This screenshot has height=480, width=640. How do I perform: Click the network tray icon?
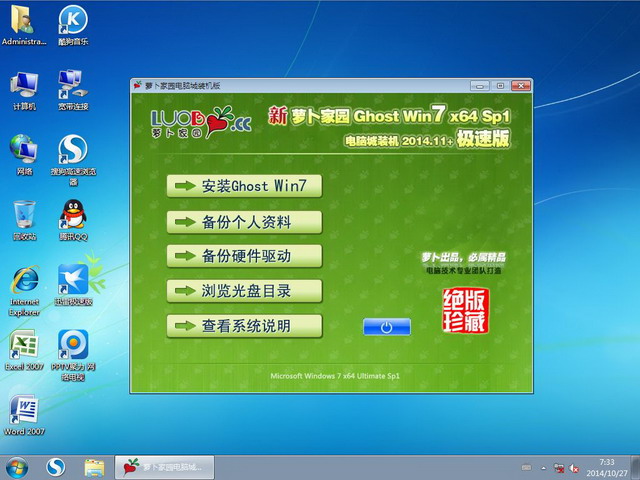click(558, 468)
